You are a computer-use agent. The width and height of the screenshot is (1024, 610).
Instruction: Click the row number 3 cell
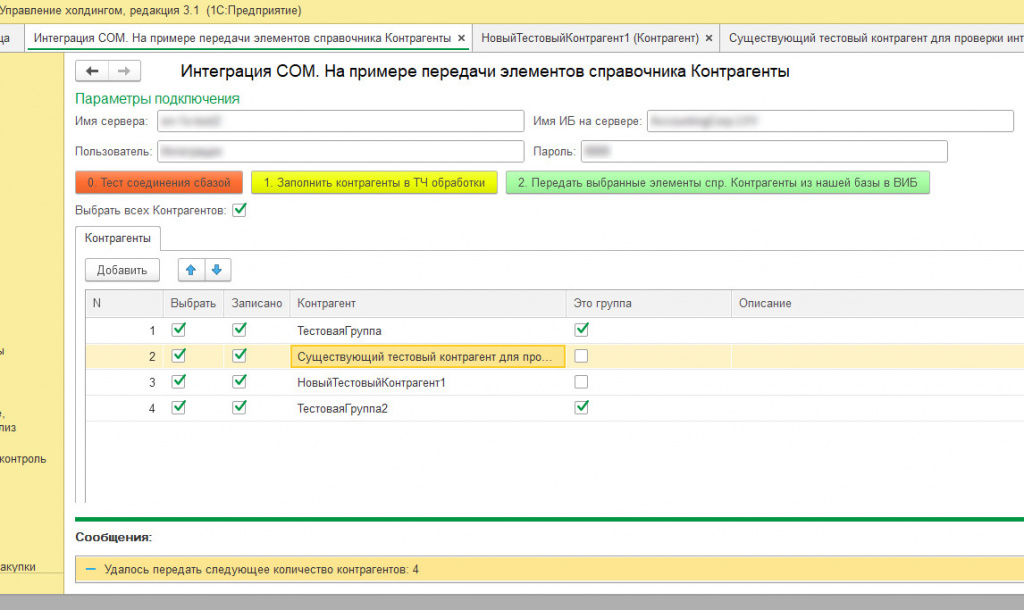(x=124, y=382)
